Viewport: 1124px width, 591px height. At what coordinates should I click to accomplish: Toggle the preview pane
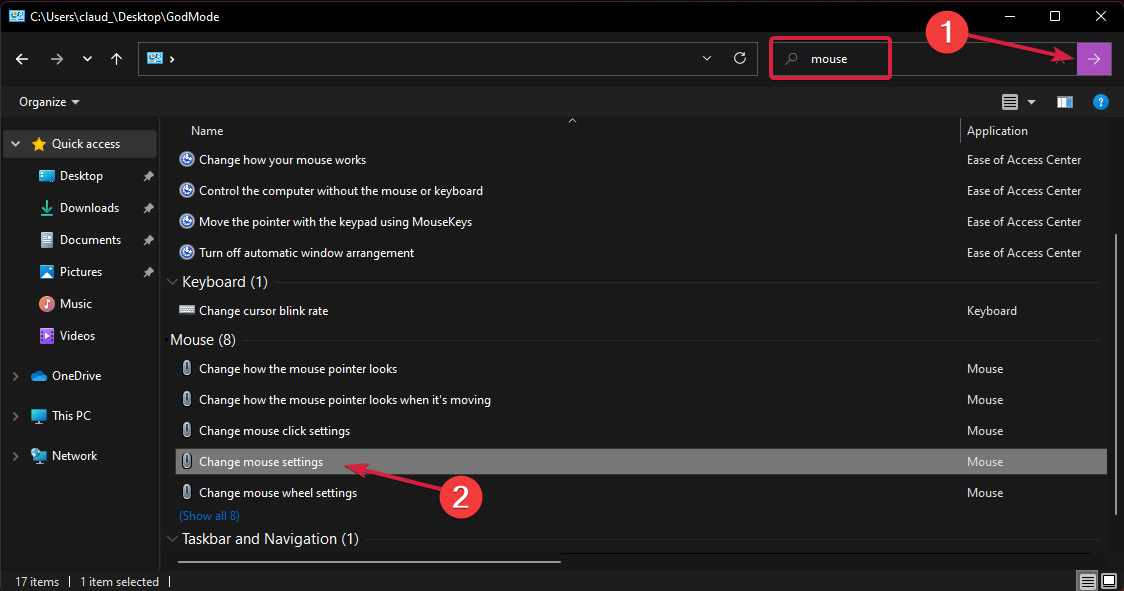tap(1065, 102)
